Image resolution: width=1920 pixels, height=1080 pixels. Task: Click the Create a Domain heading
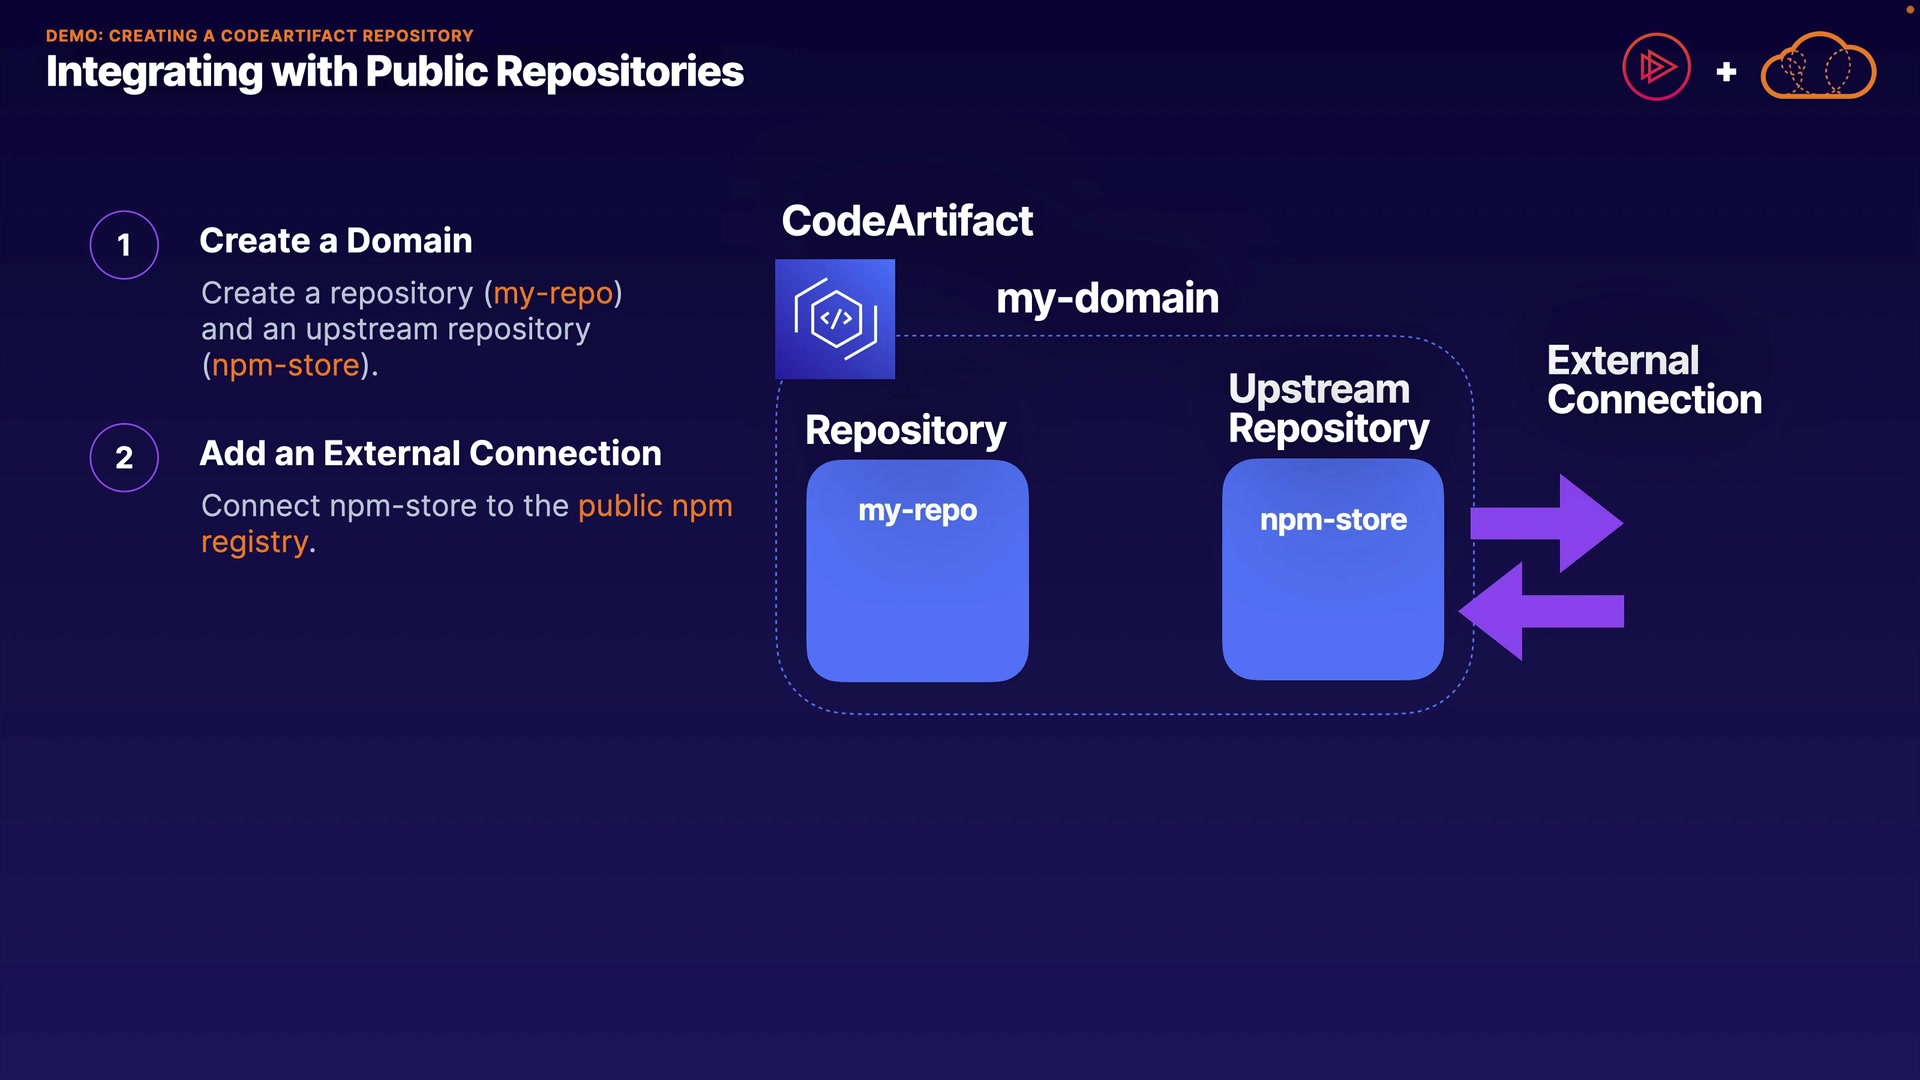point(335,241)
